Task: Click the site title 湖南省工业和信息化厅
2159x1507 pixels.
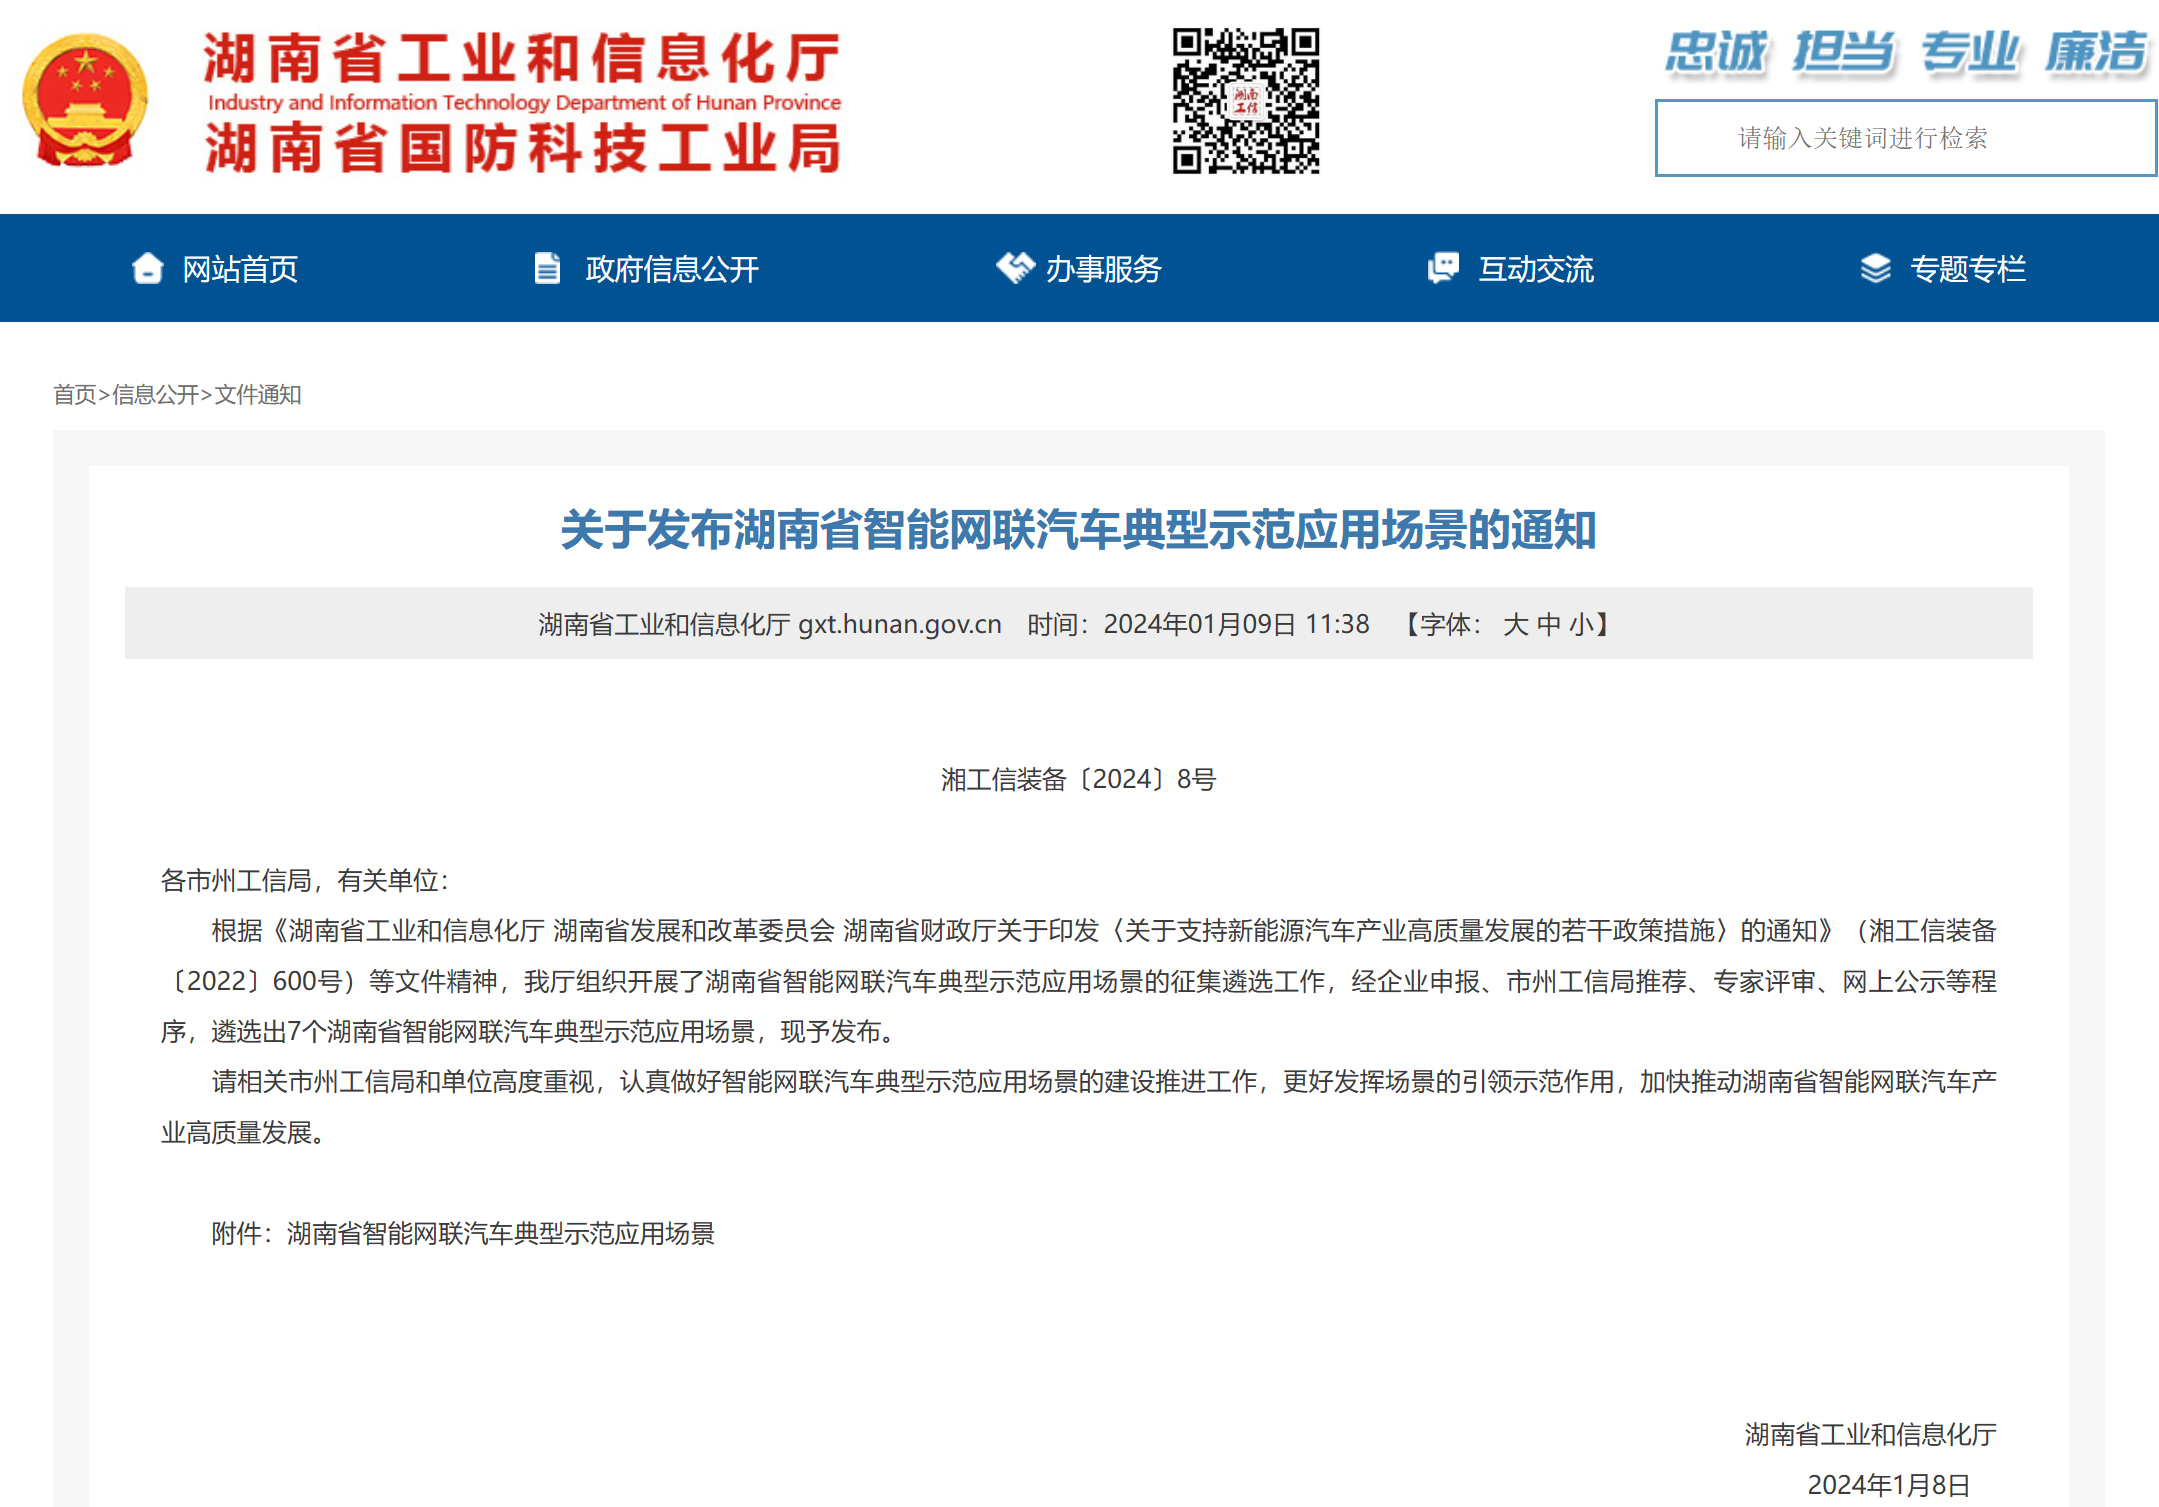Action: click(x=522, y=58)
